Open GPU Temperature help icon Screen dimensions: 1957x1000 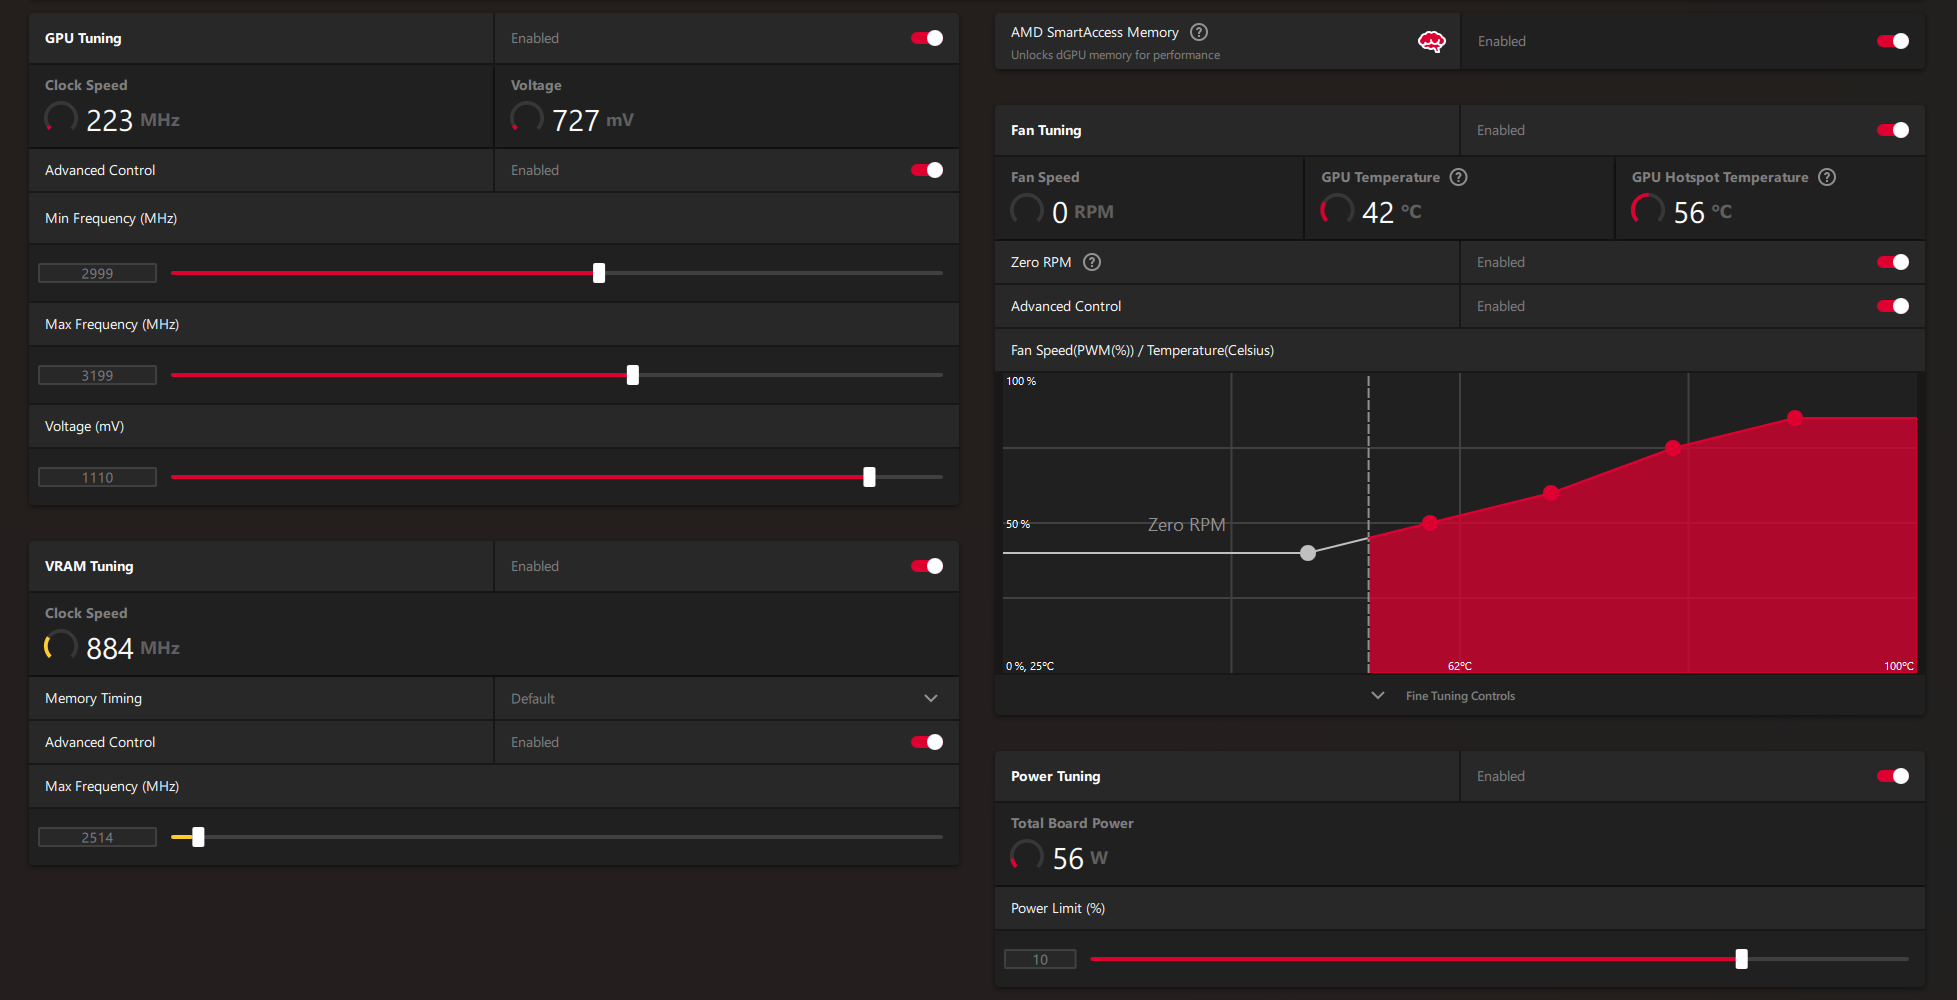1459,177
